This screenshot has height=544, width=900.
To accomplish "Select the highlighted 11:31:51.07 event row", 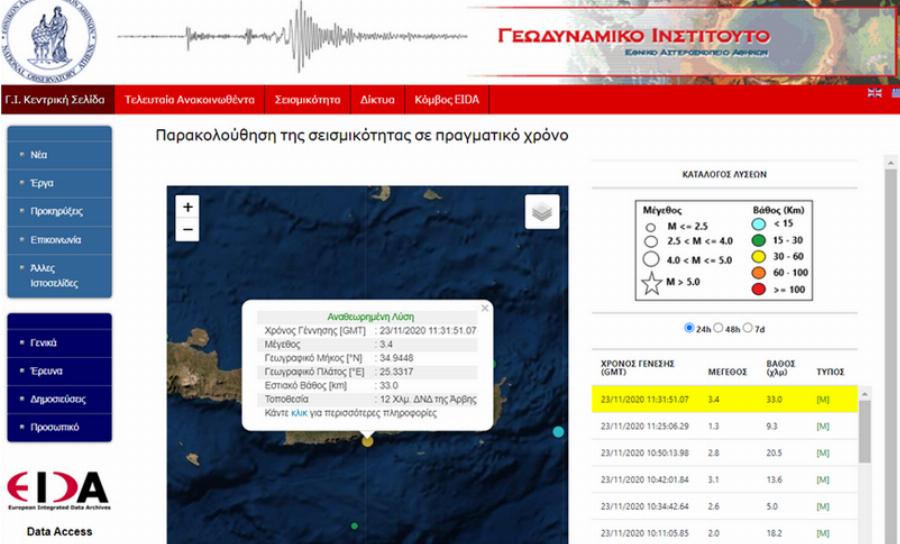I will click(724, 399).
